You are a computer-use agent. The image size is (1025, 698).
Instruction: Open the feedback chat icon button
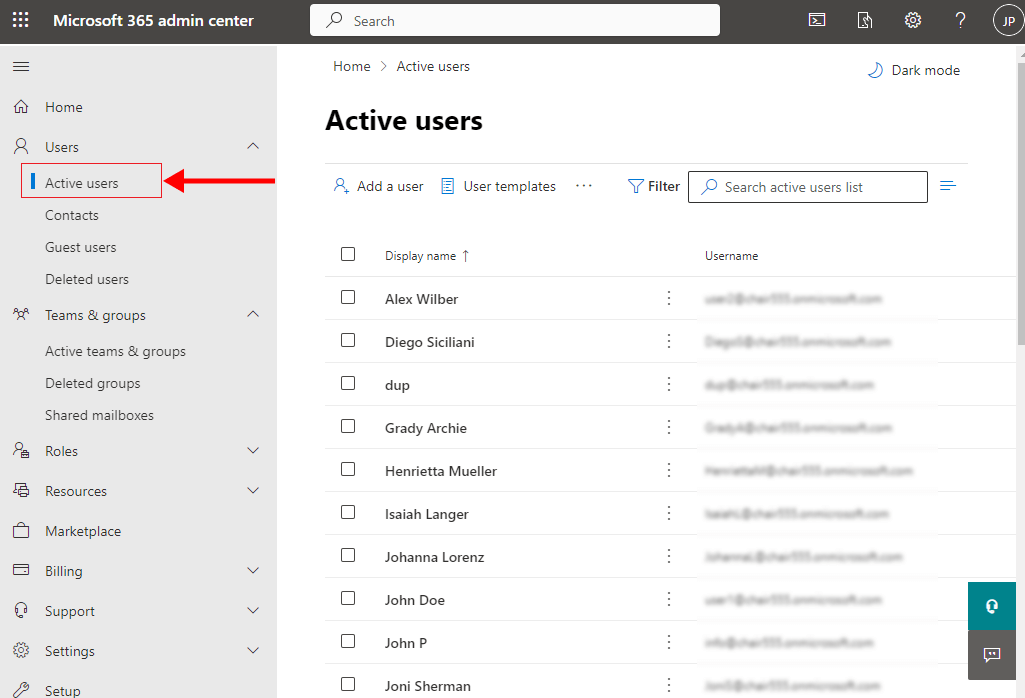click(992, 655)
